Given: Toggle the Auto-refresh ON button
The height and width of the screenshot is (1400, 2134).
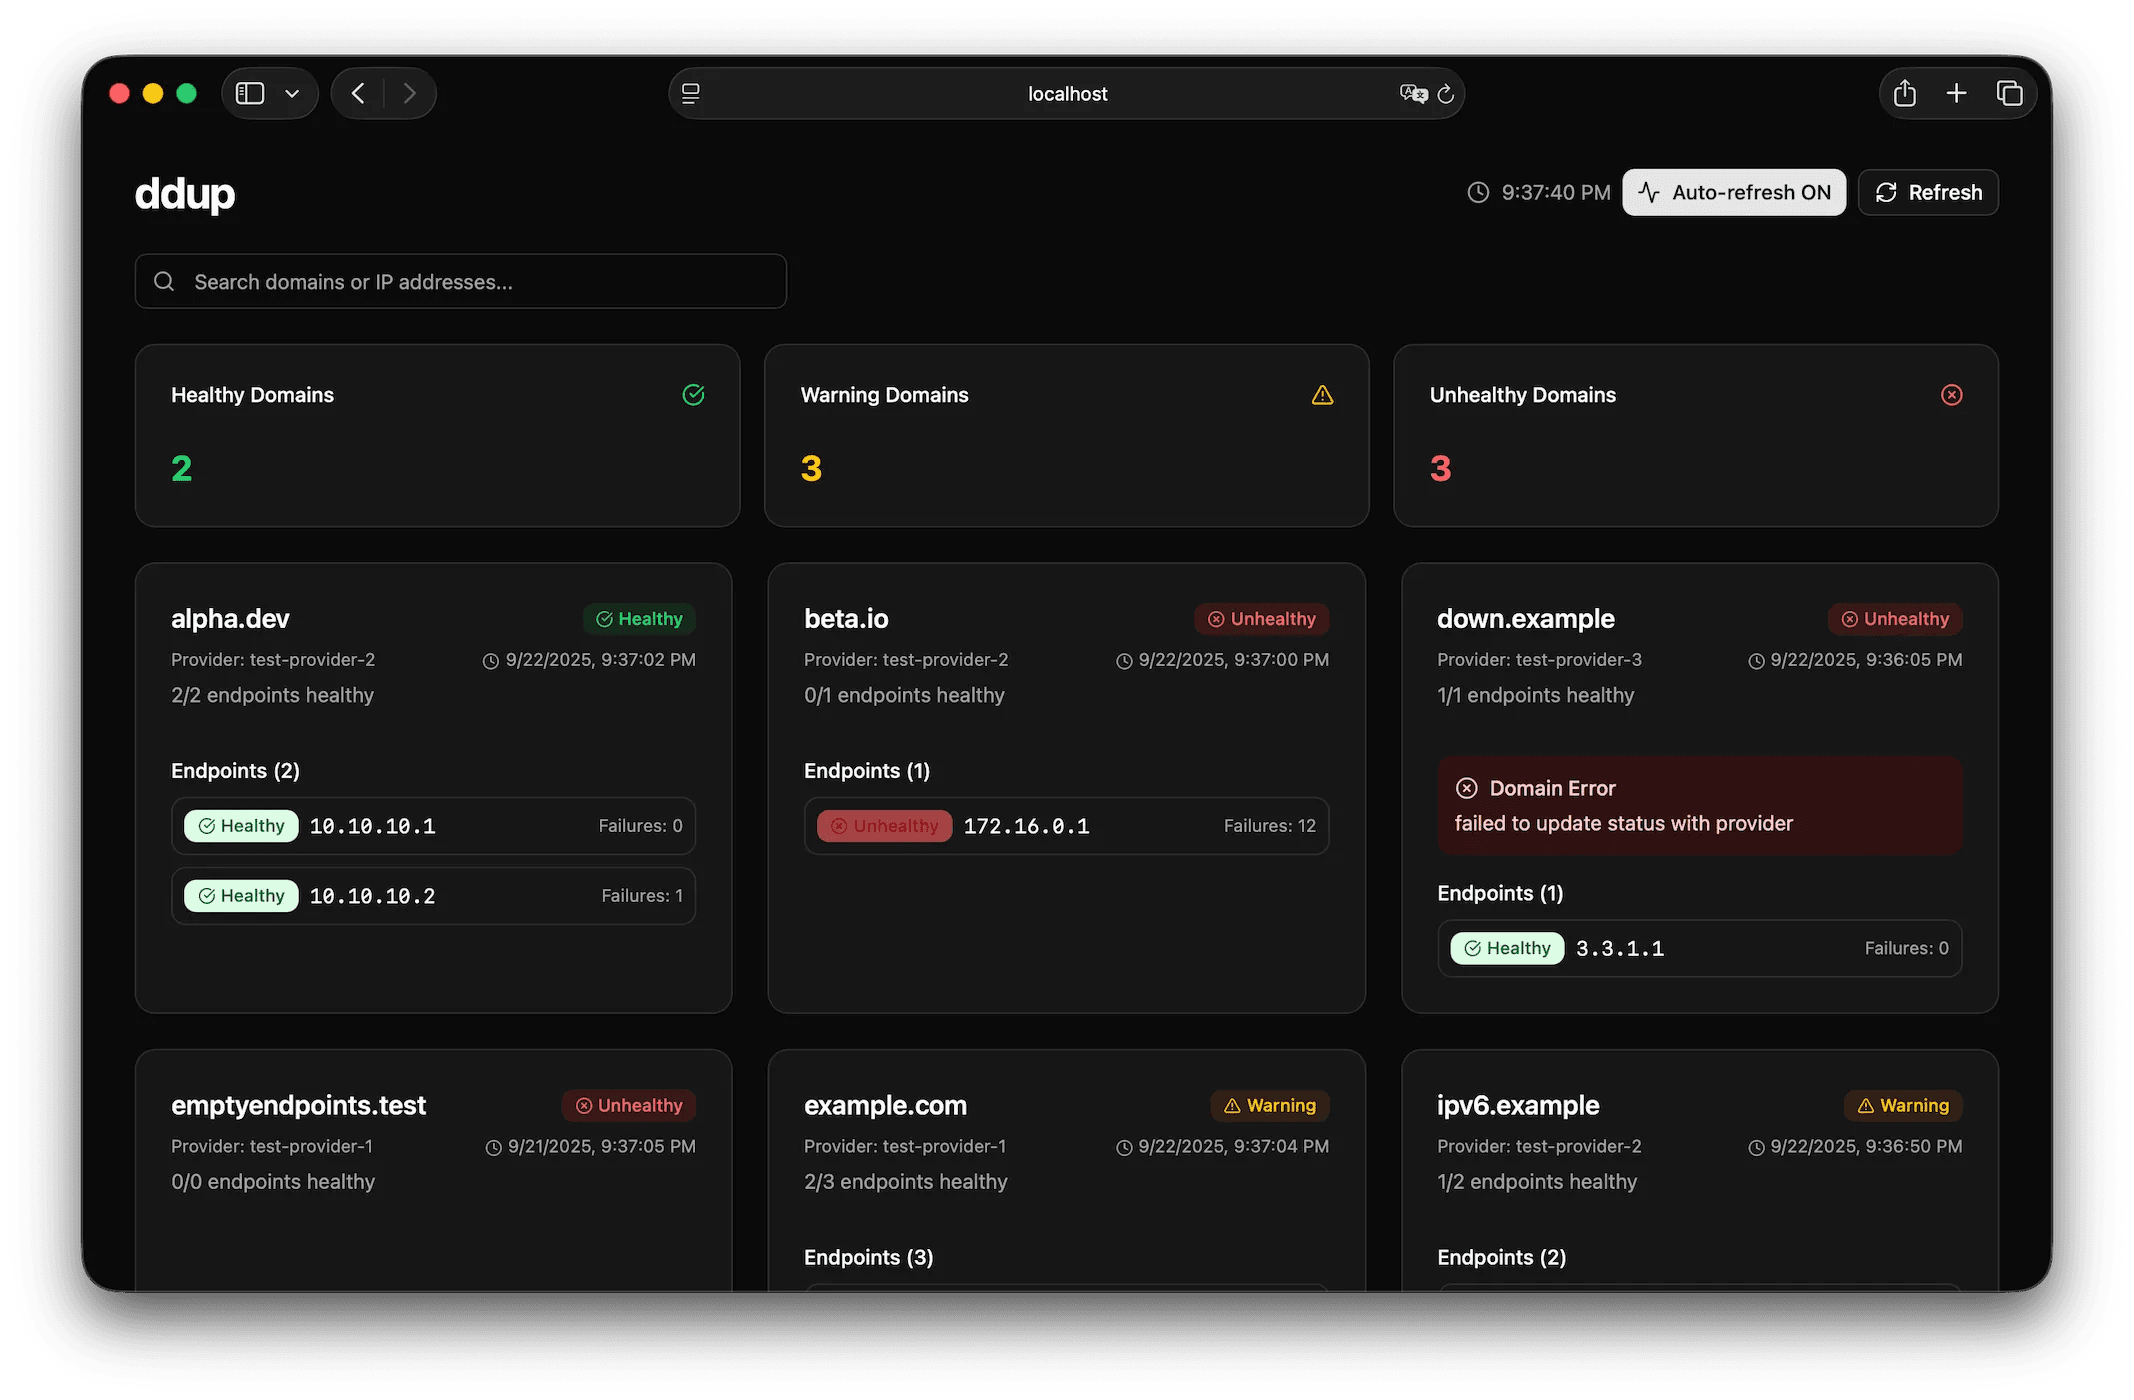Looking at the screenshot, I should coord(1734,192).
